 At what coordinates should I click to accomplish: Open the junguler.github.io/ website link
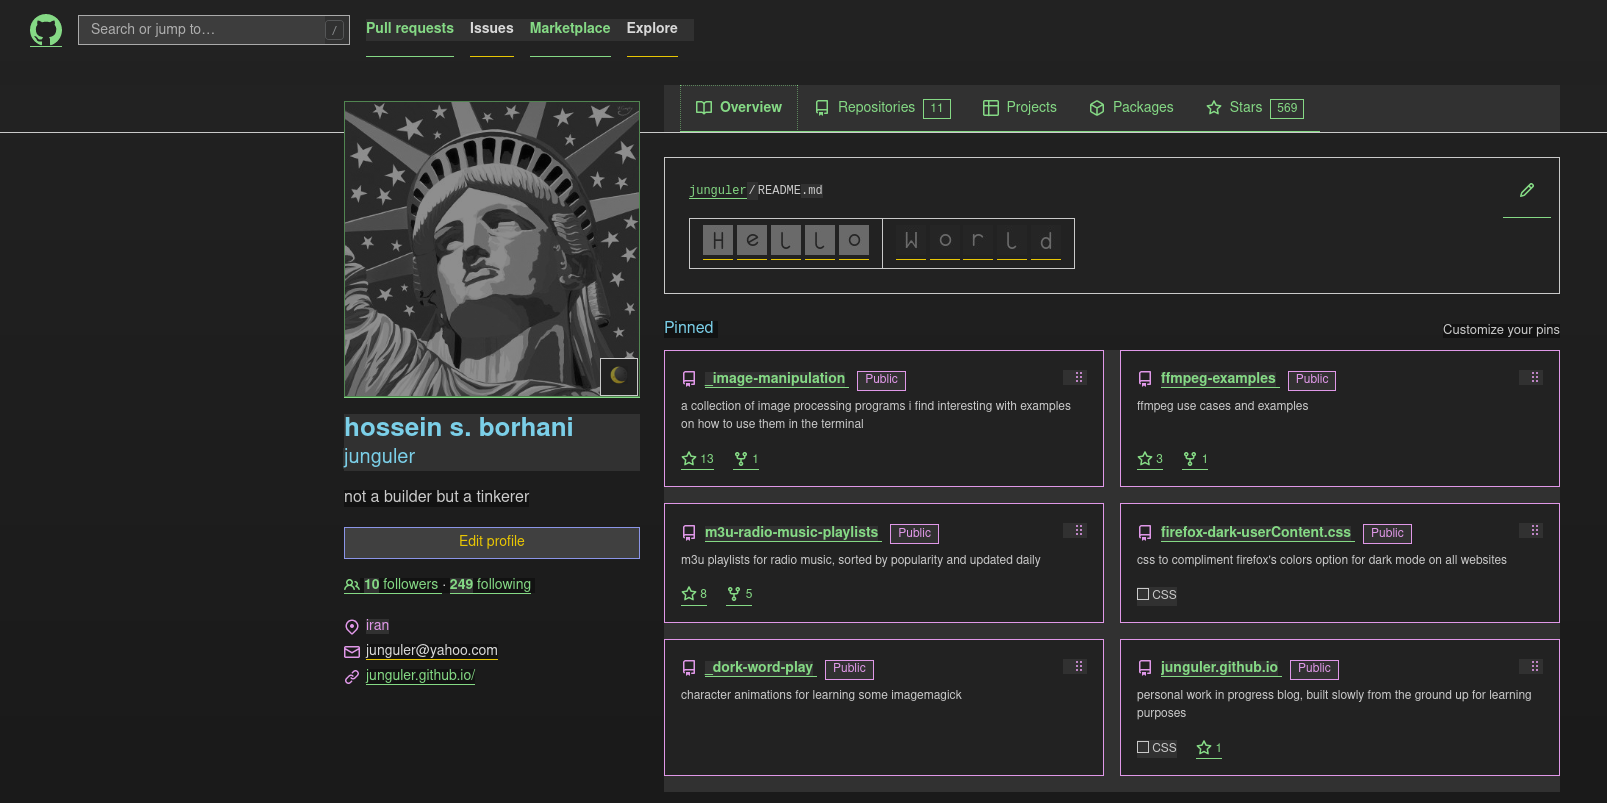(x=420, y=675)
